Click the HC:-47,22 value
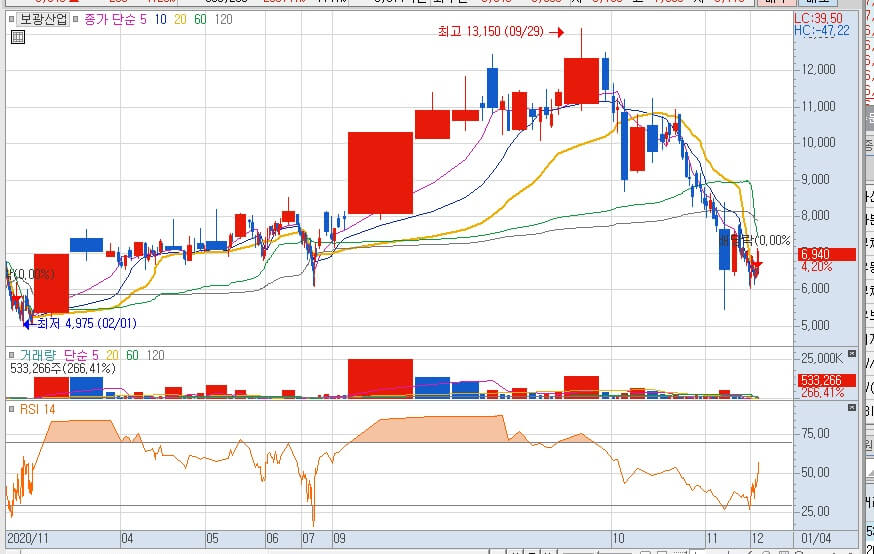This screenshot has width=874, height=554. (822, 30)
